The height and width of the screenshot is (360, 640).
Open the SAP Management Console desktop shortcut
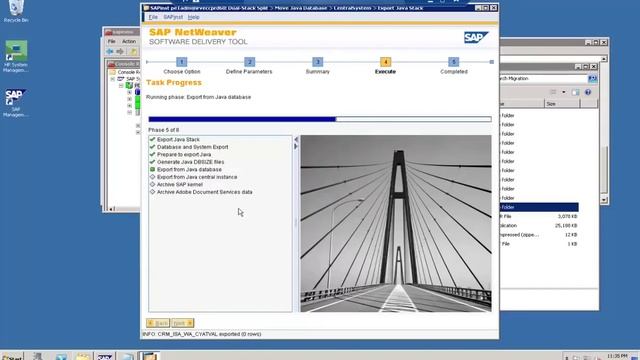point(16,103)
